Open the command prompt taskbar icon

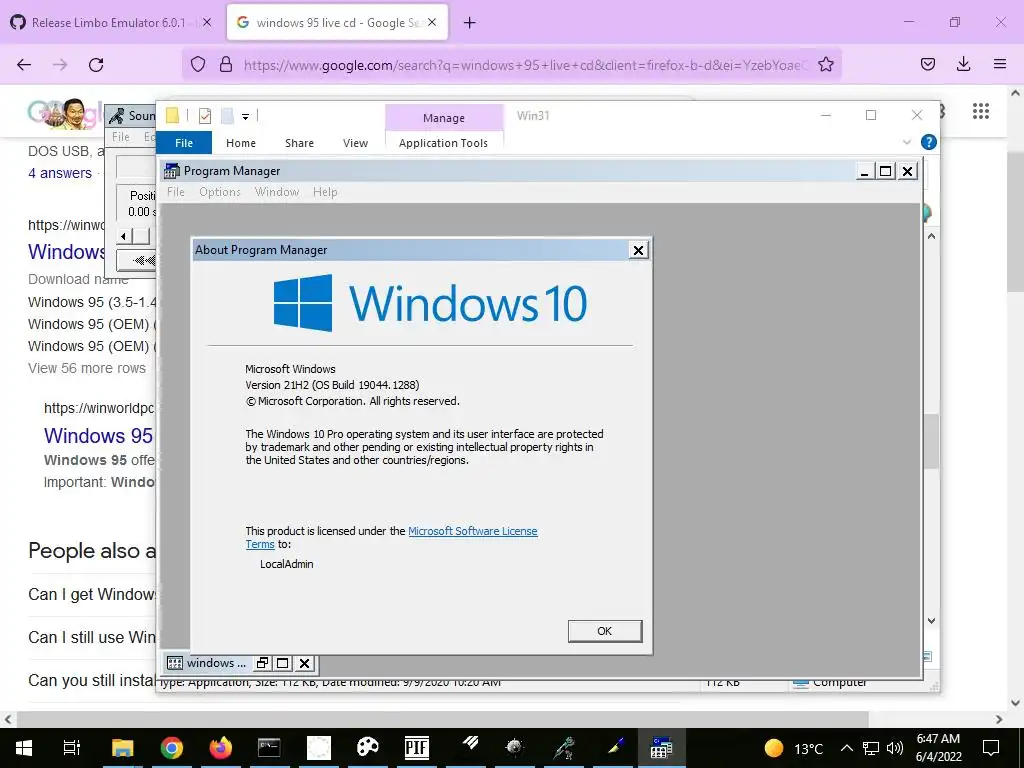[x=269, y=748]
